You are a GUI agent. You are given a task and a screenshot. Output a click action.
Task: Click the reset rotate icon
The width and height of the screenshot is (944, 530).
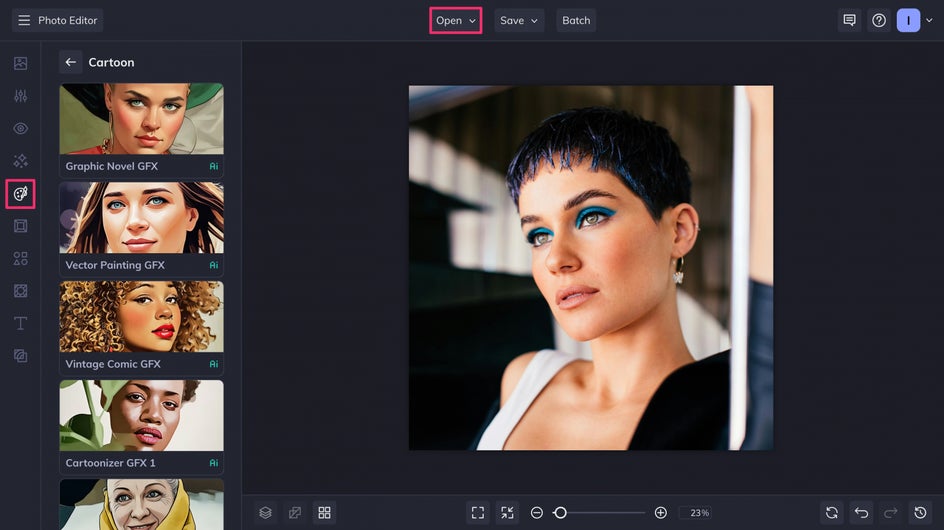832,513
